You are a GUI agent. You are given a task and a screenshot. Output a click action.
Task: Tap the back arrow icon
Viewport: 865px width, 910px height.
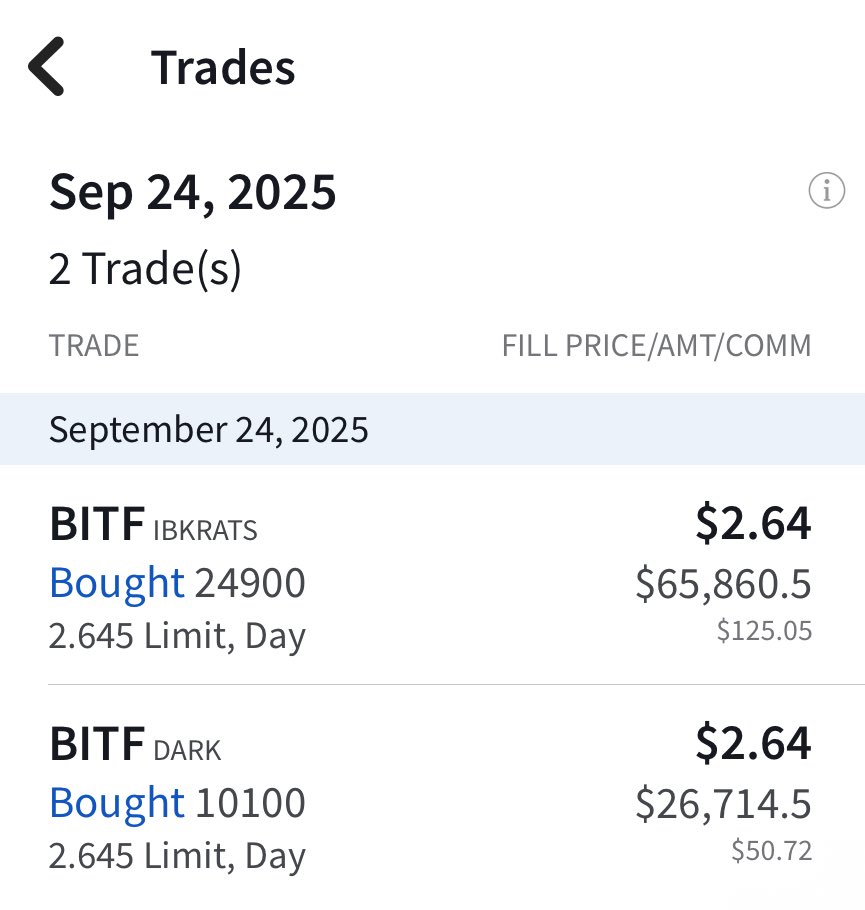(46, 66)
